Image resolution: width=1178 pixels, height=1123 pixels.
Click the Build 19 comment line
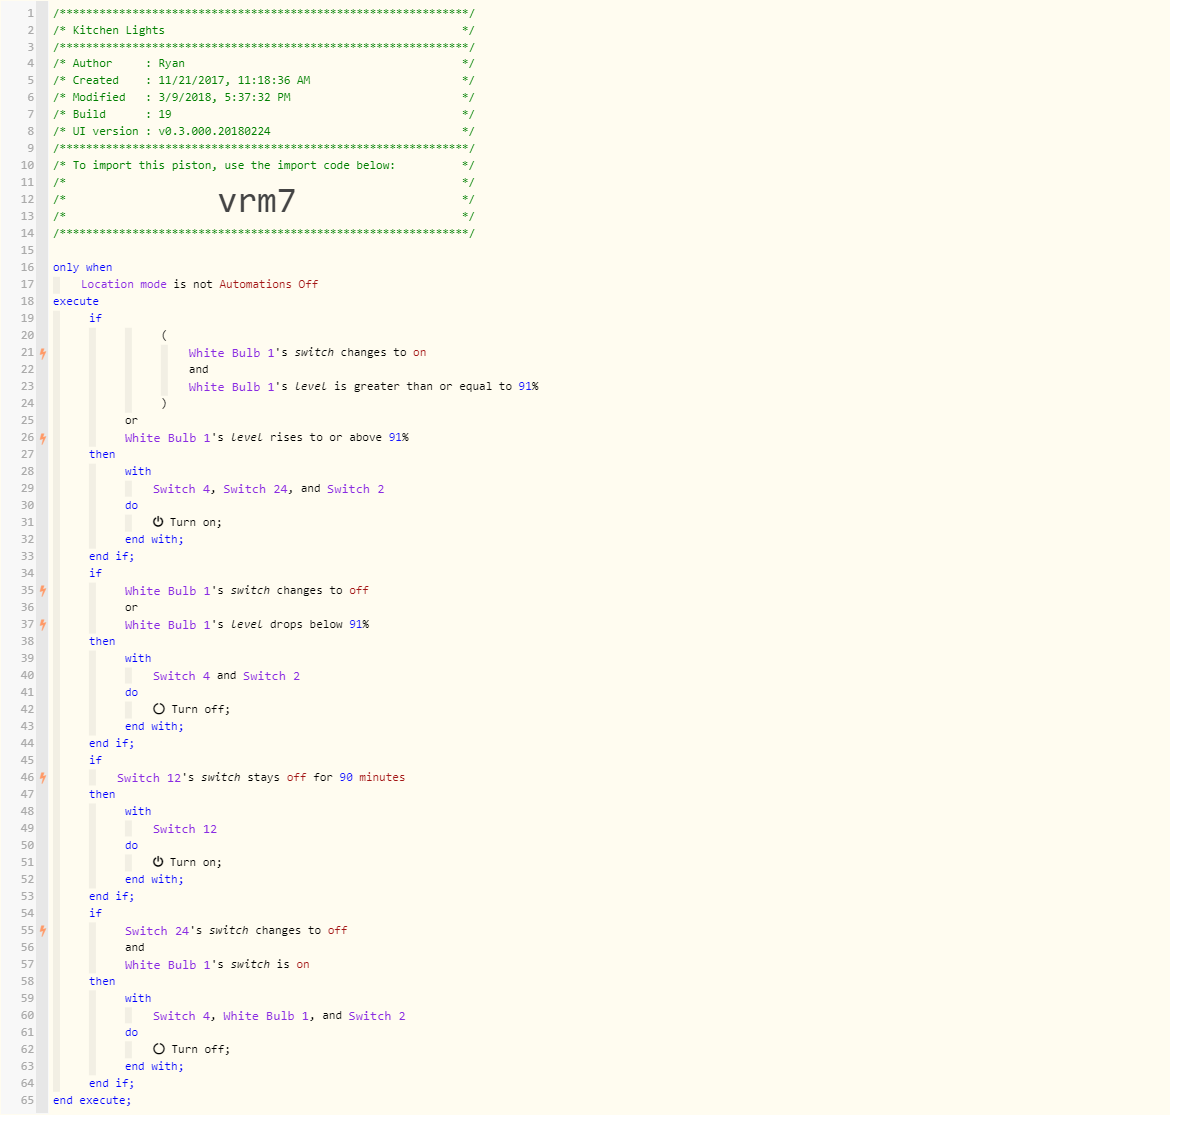pos(264,114)
